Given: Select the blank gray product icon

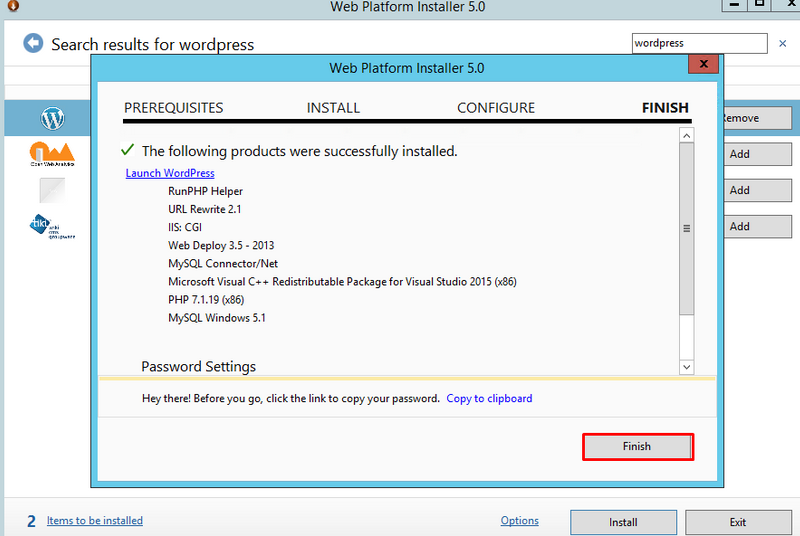Looking at the screenshot, I should click(53, 190).
